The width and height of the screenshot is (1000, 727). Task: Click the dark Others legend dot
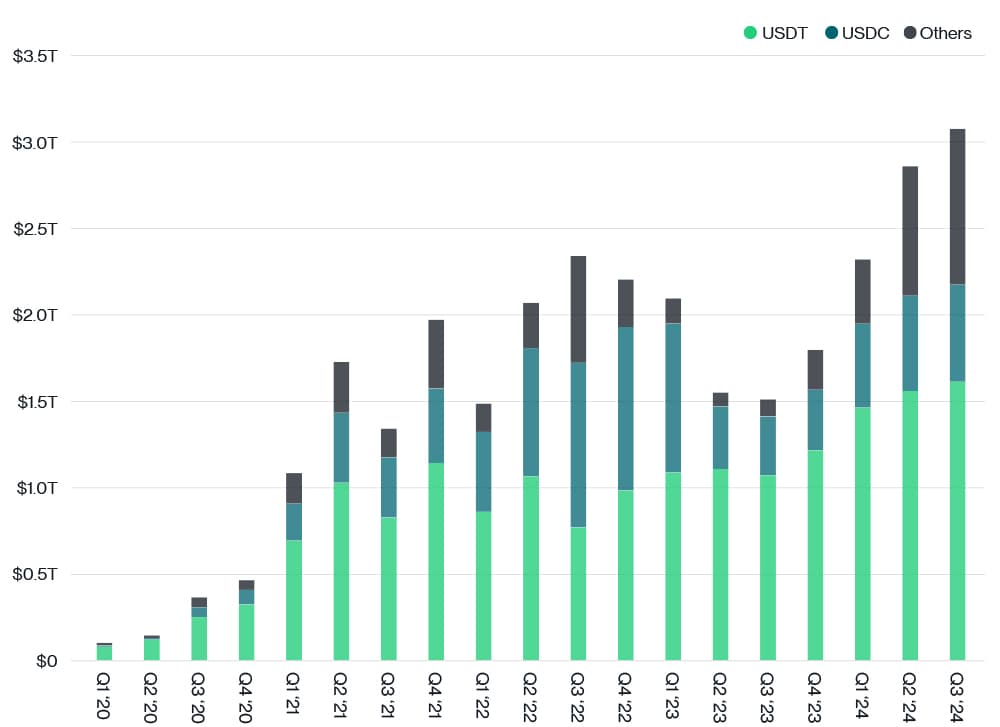click(909, 33)
